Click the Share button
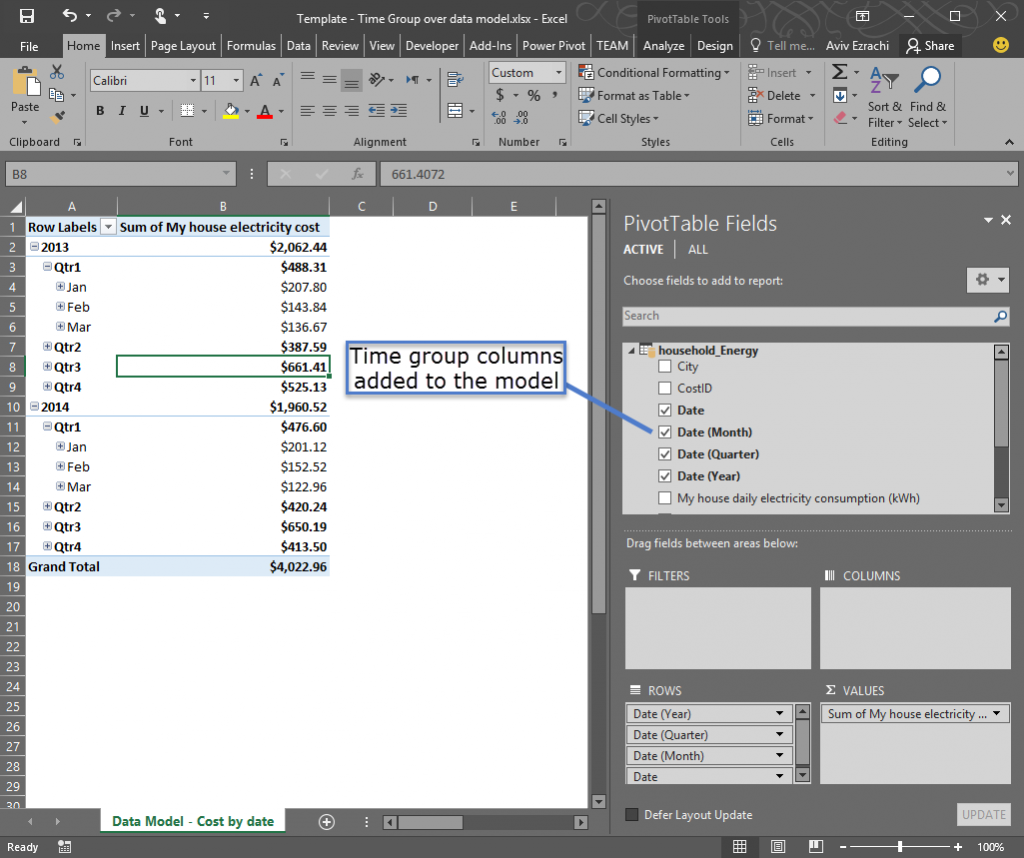 point(930,44)
